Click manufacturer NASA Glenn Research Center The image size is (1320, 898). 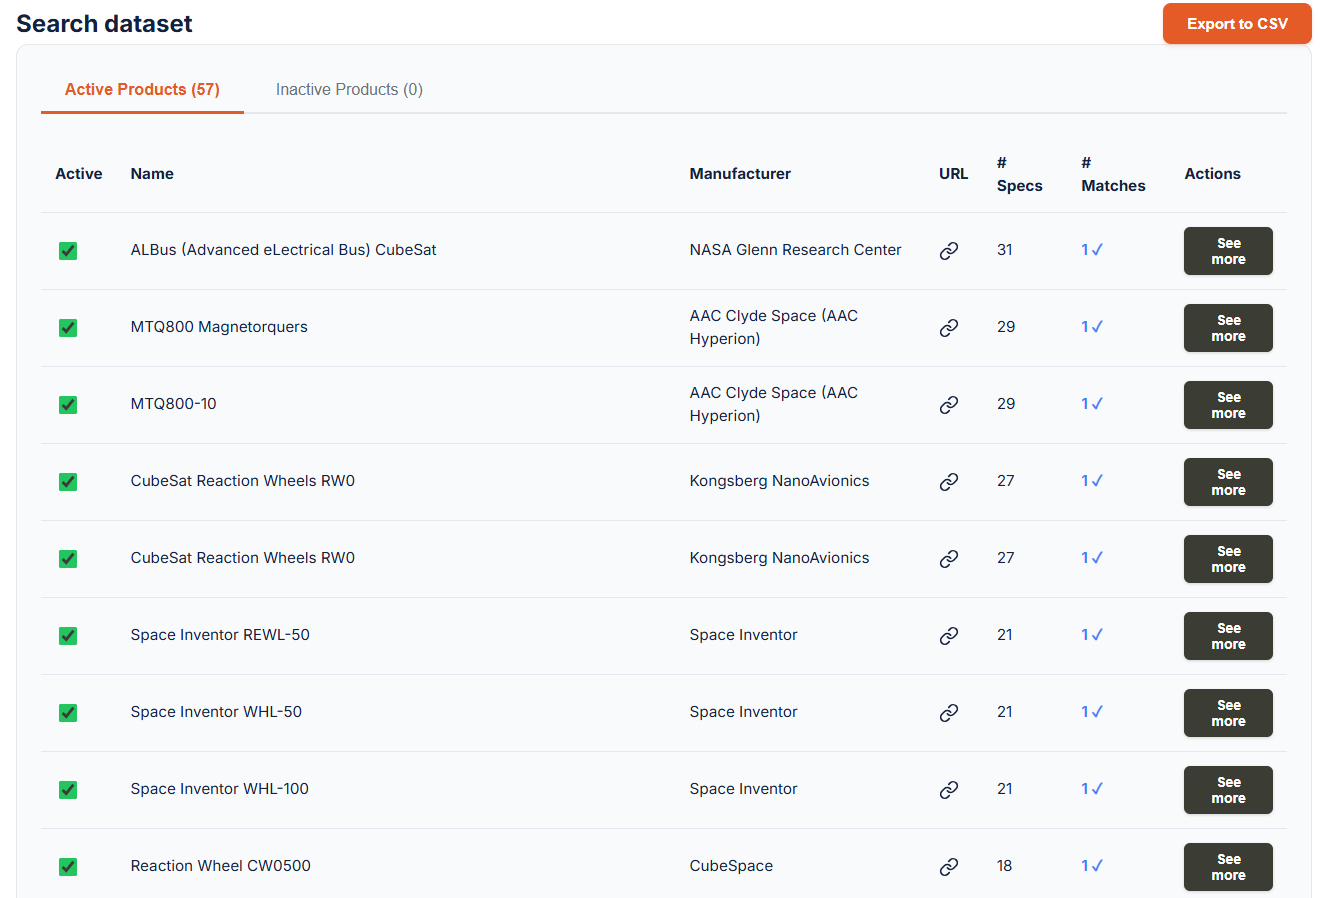point(795,250)
